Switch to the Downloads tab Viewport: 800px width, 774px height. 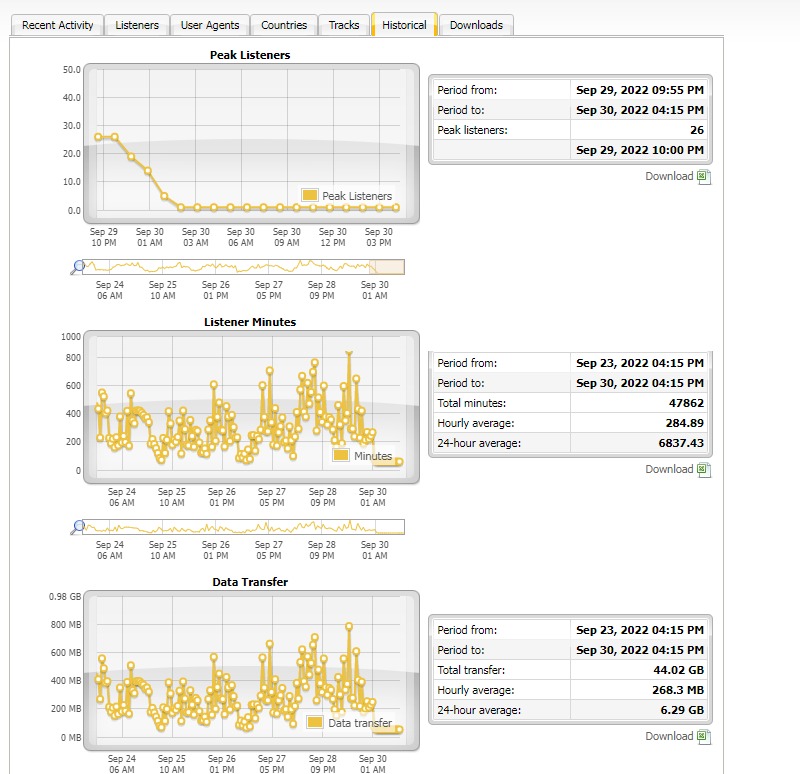pos(476,25)
